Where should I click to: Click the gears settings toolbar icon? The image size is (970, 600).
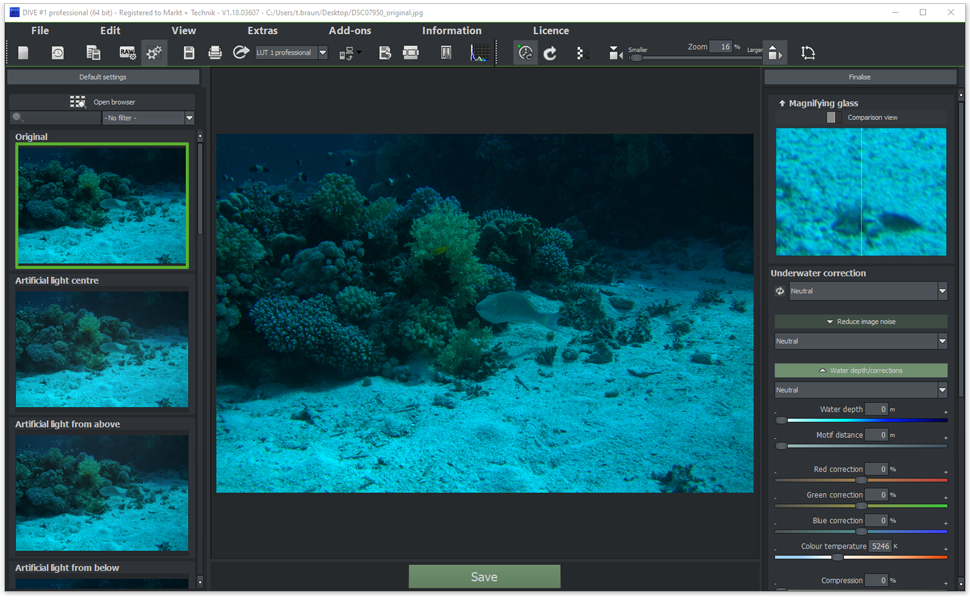(154, 53)
